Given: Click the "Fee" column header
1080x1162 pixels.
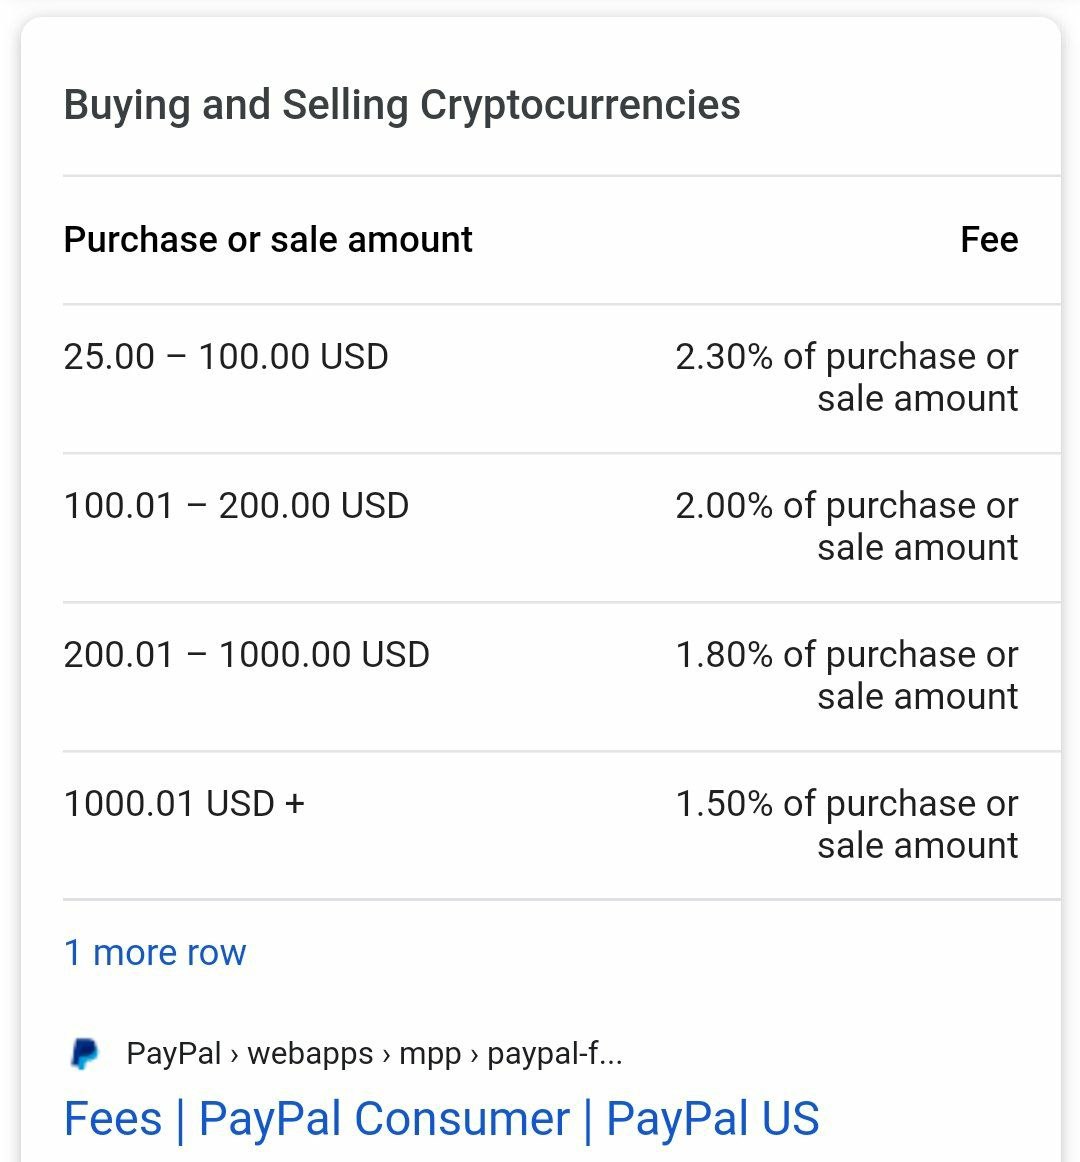Looking at the screenshot, I should (989, 239).
